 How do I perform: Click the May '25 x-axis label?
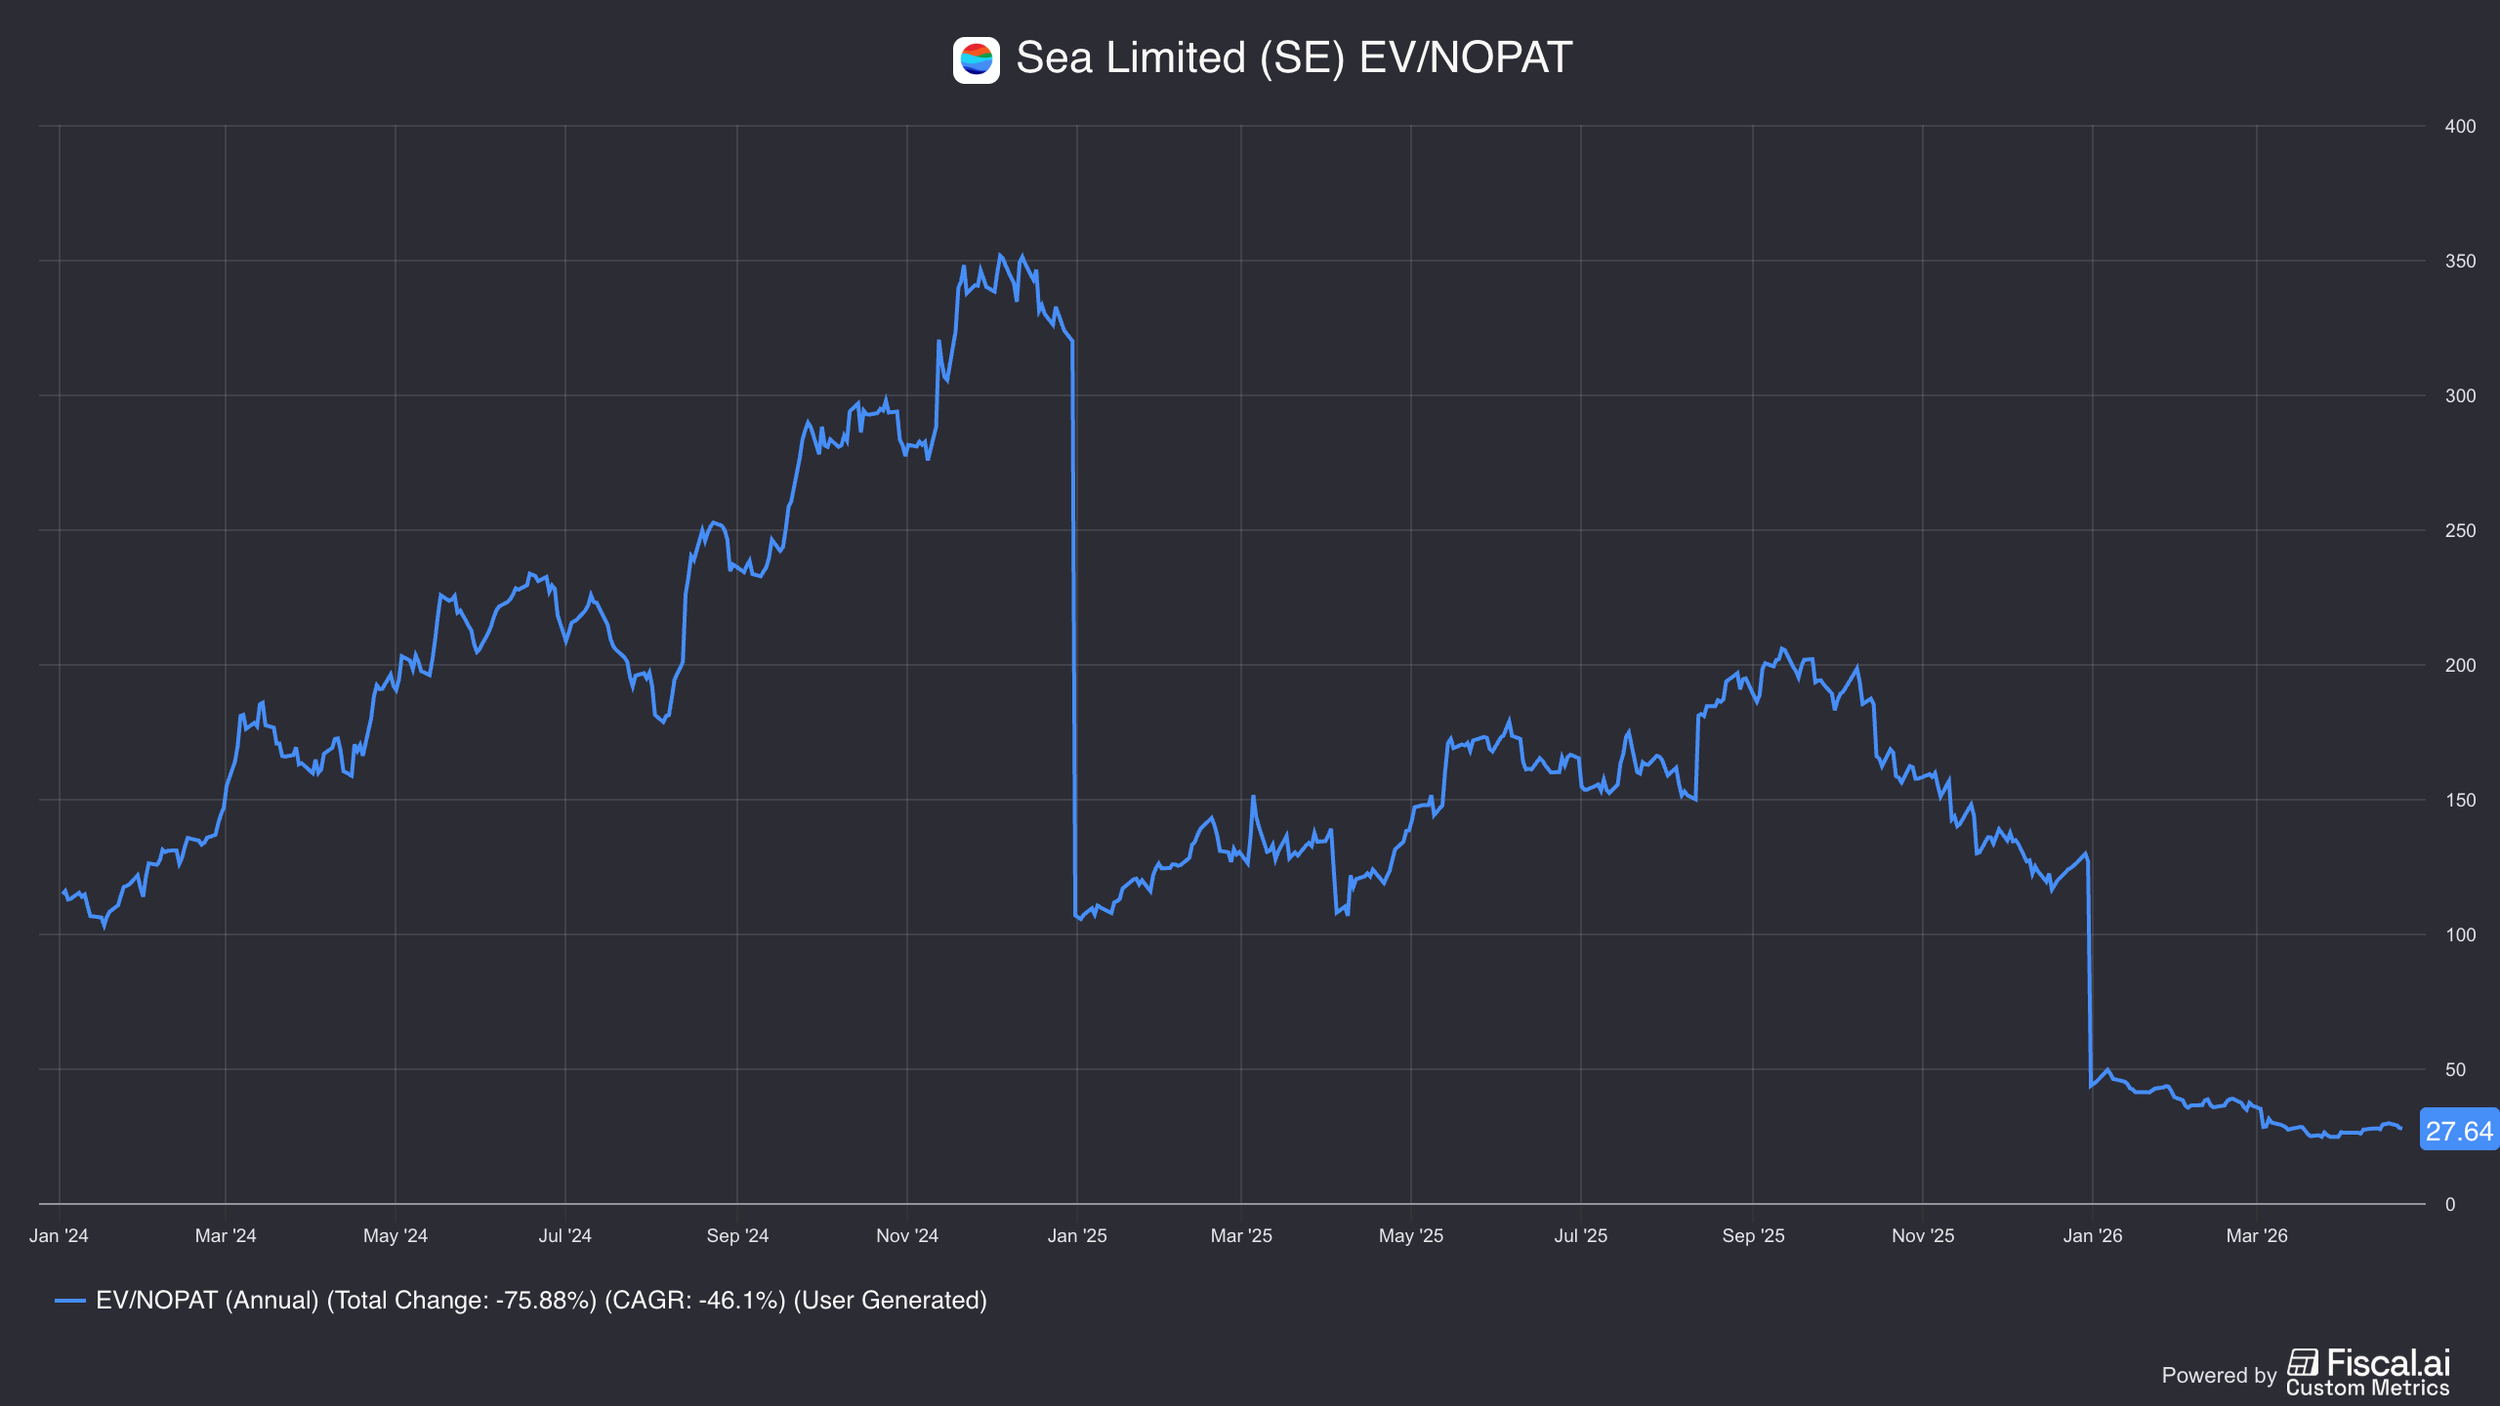1411,1236
